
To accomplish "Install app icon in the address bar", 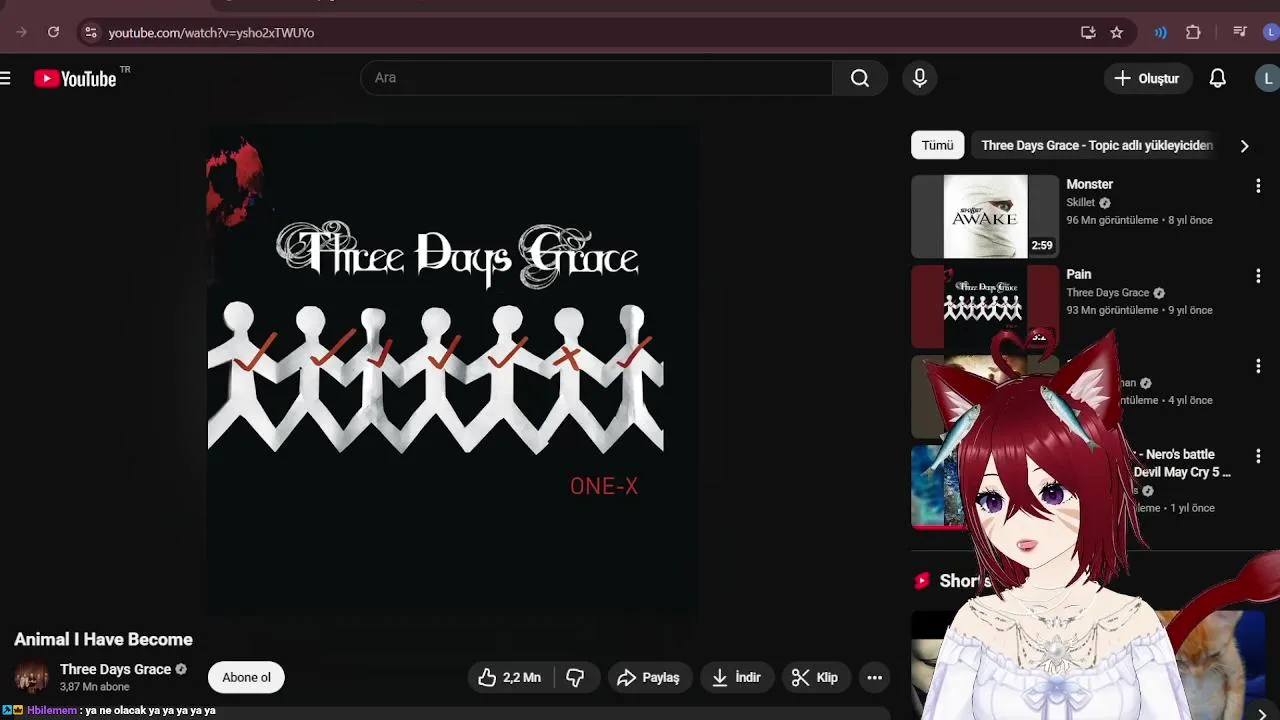I will pyautogui.click(x=1088, y=32).
